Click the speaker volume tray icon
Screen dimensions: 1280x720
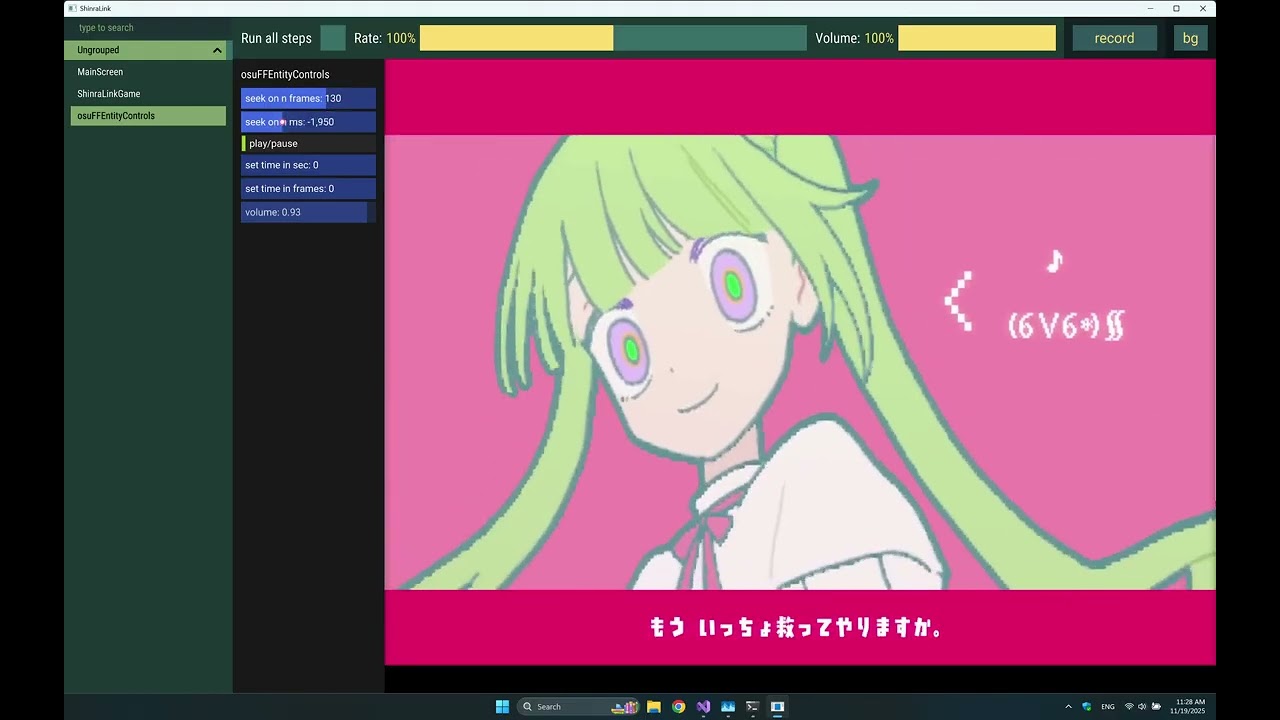[1142, 707]
